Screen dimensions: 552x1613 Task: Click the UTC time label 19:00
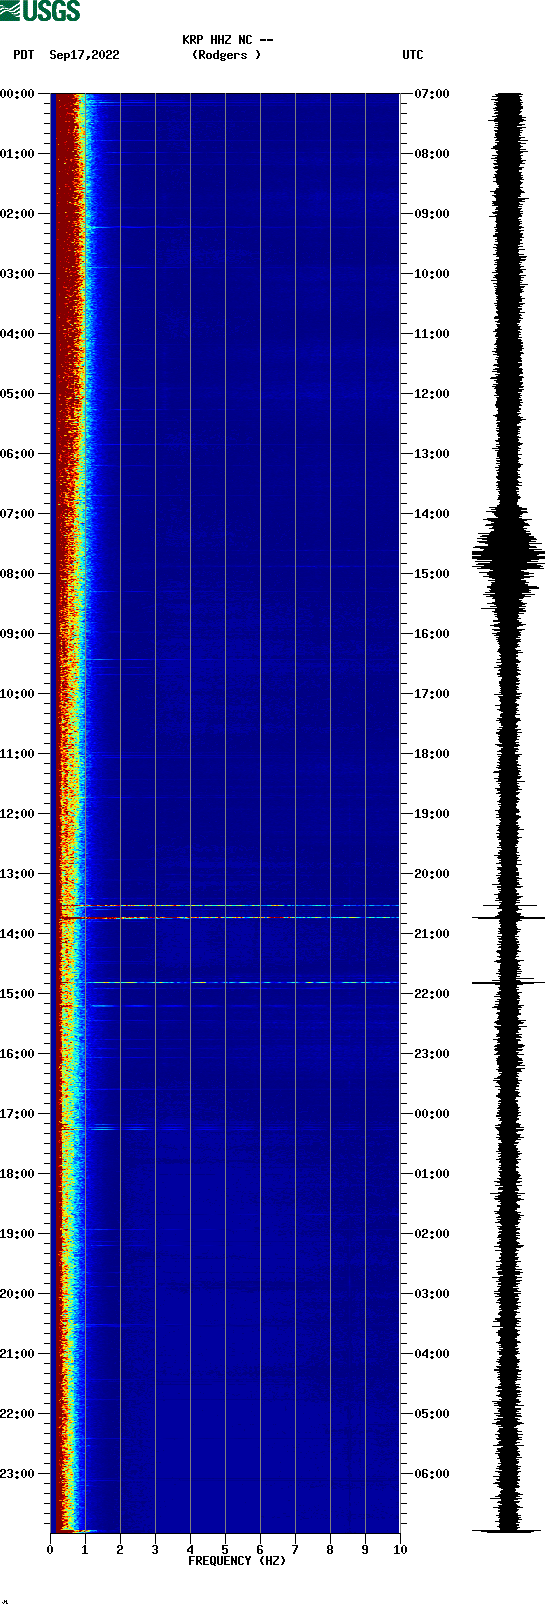432,814
